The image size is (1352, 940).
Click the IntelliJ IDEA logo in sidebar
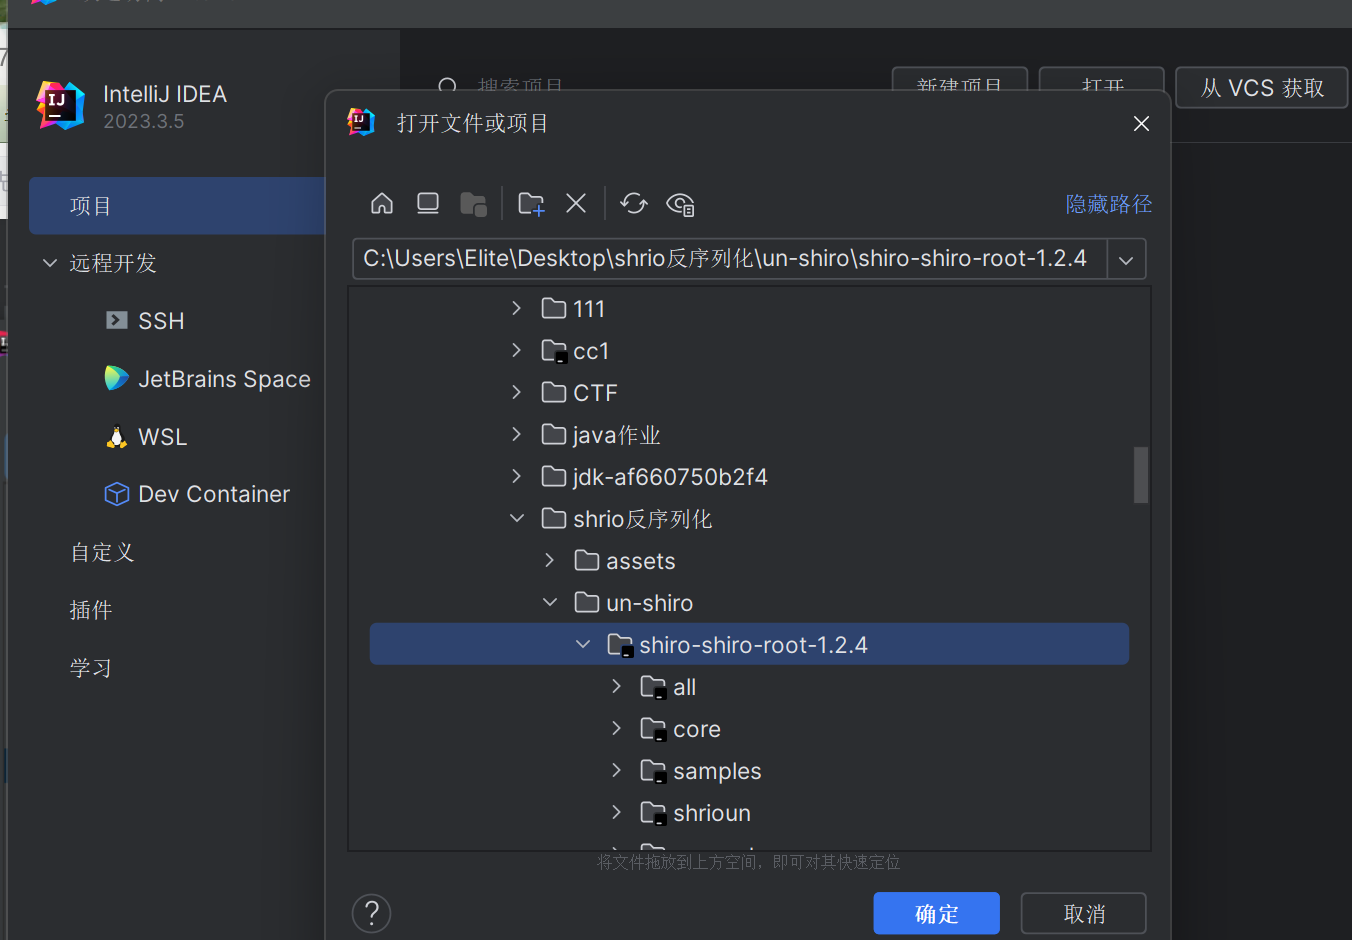tap(61, 105)
